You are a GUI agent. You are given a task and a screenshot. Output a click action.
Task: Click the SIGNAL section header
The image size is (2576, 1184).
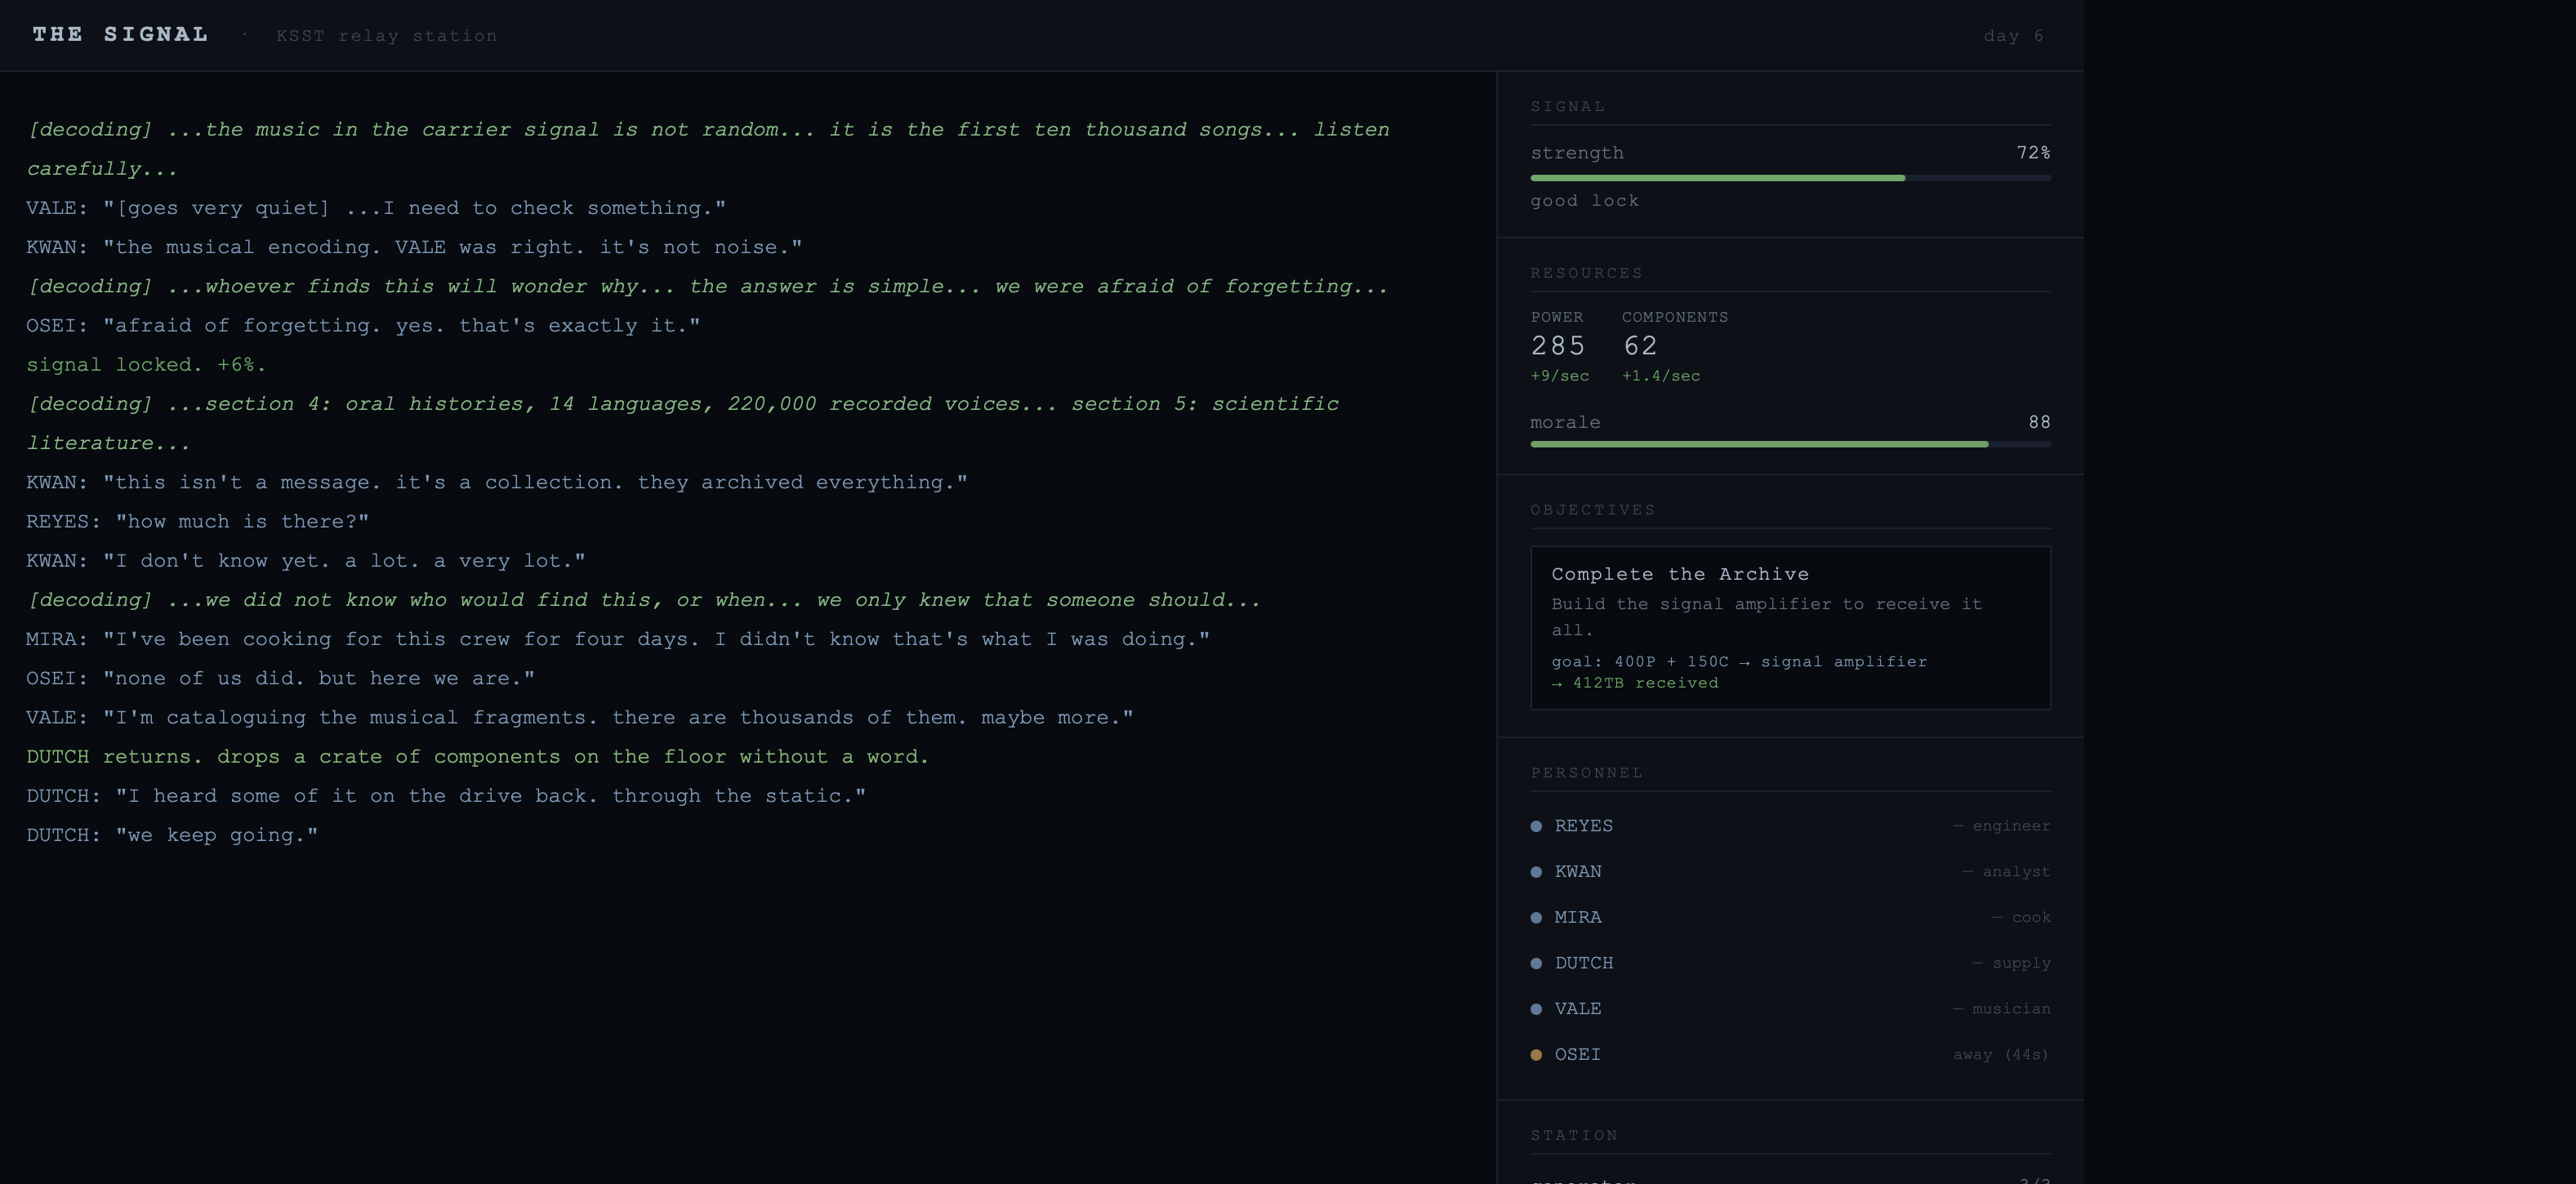[x=1567, y=107]
